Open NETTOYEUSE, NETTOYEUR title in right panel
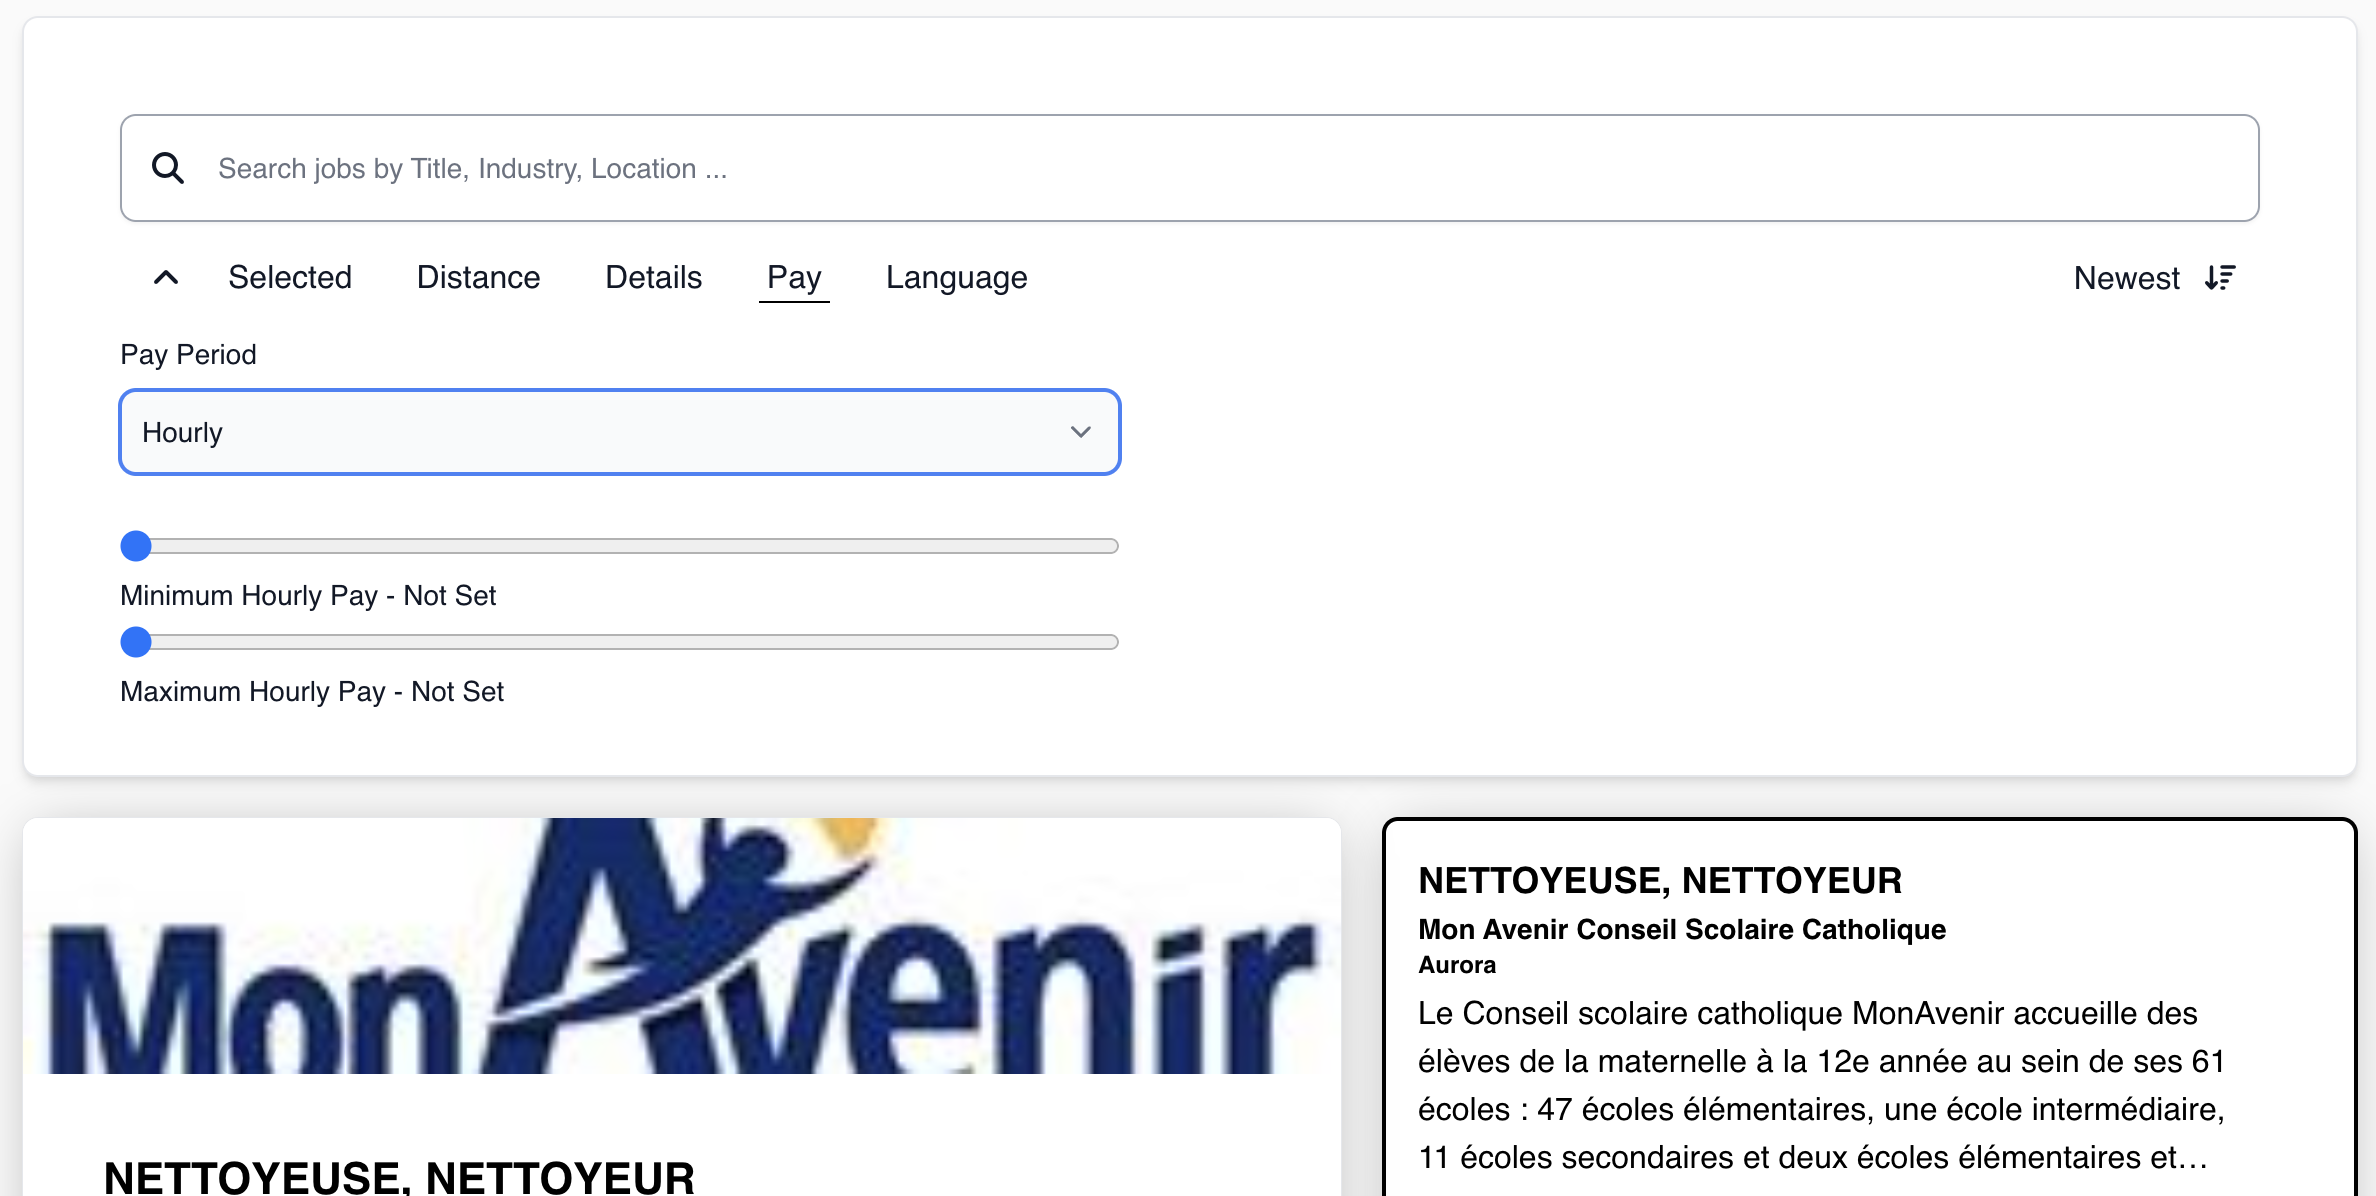The height and width of the screenshot is (1196, 2376). (x=1660, y=881)
